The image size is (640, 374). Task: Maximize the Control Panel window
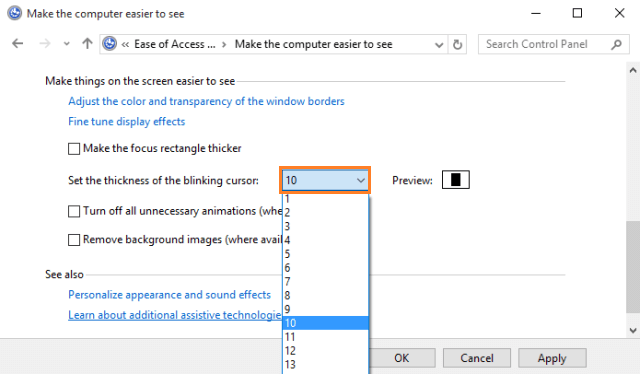click(x=577, y=13)
